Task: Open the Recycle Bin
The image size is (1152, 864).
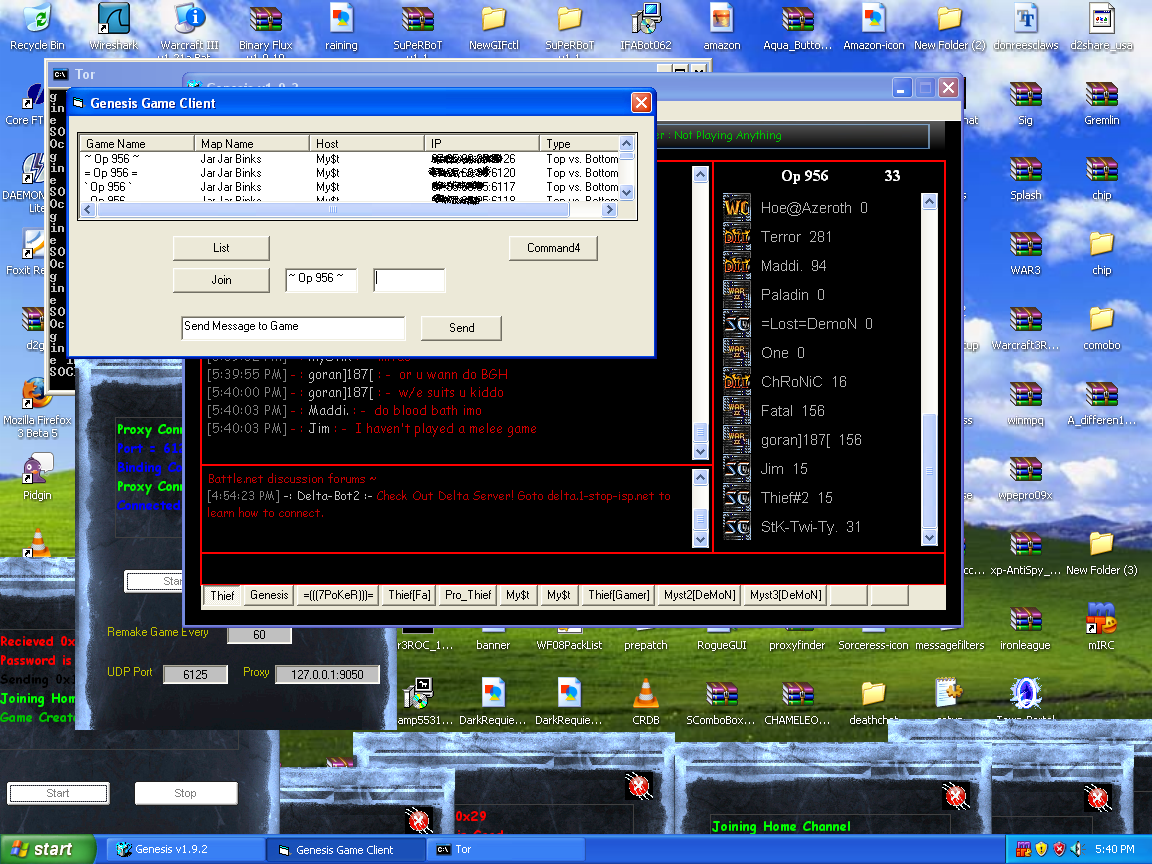Action: (x=37, y=20)
